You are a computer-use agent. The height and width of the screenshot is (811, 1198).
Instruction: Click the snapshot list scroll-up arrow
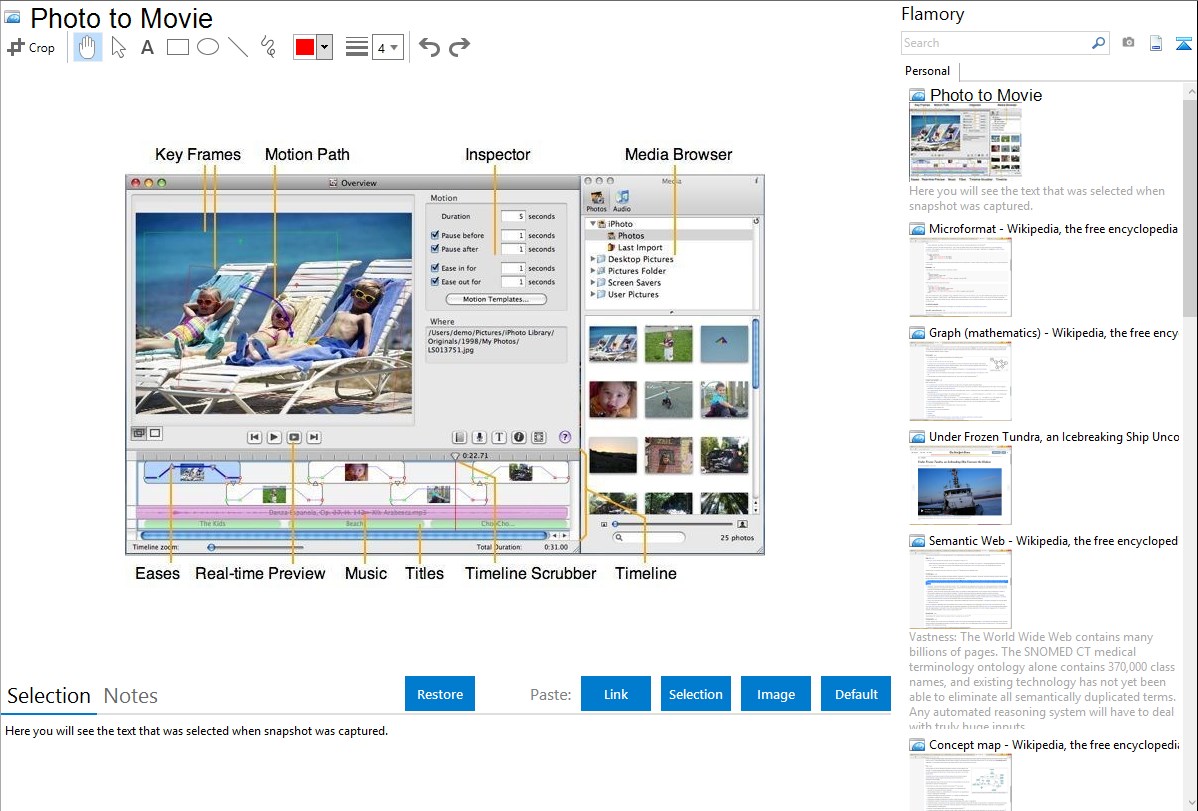1190,91
